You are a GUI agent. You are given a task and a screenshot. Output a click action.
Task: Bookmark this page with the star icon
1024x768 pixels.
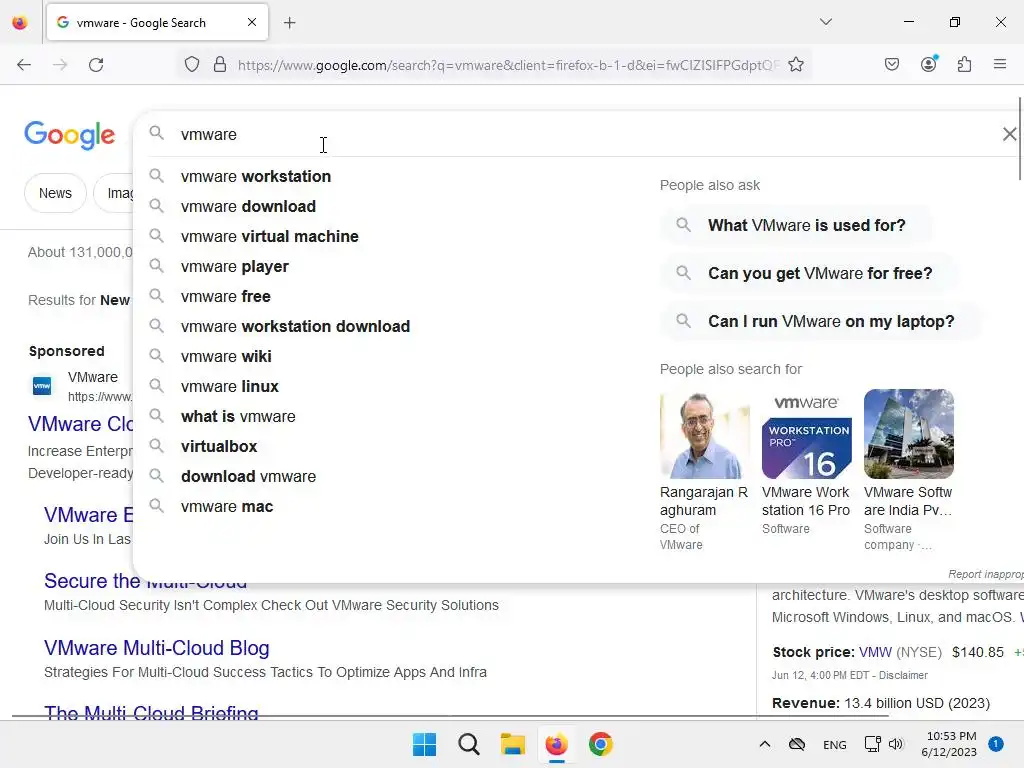pos(795,65)
